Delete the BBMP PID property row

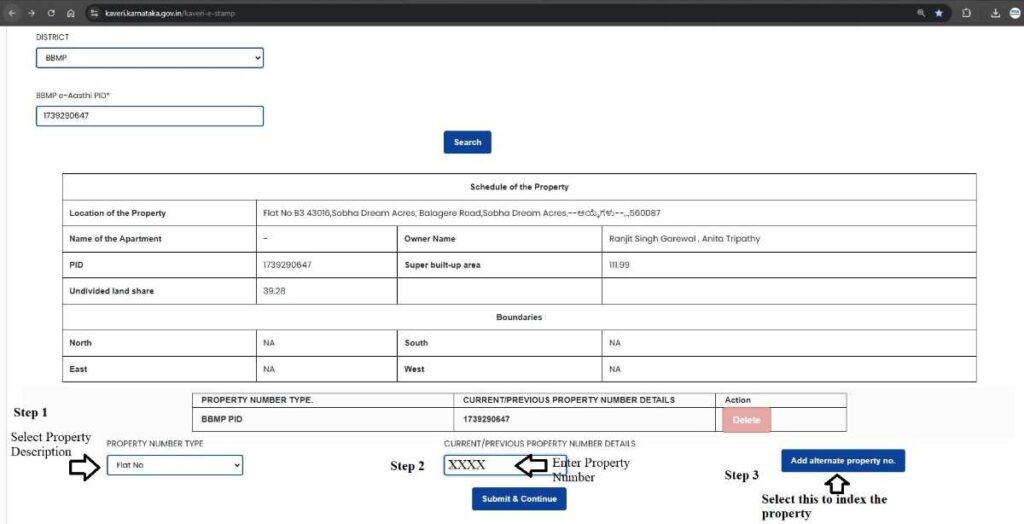(x=746, y=420)
